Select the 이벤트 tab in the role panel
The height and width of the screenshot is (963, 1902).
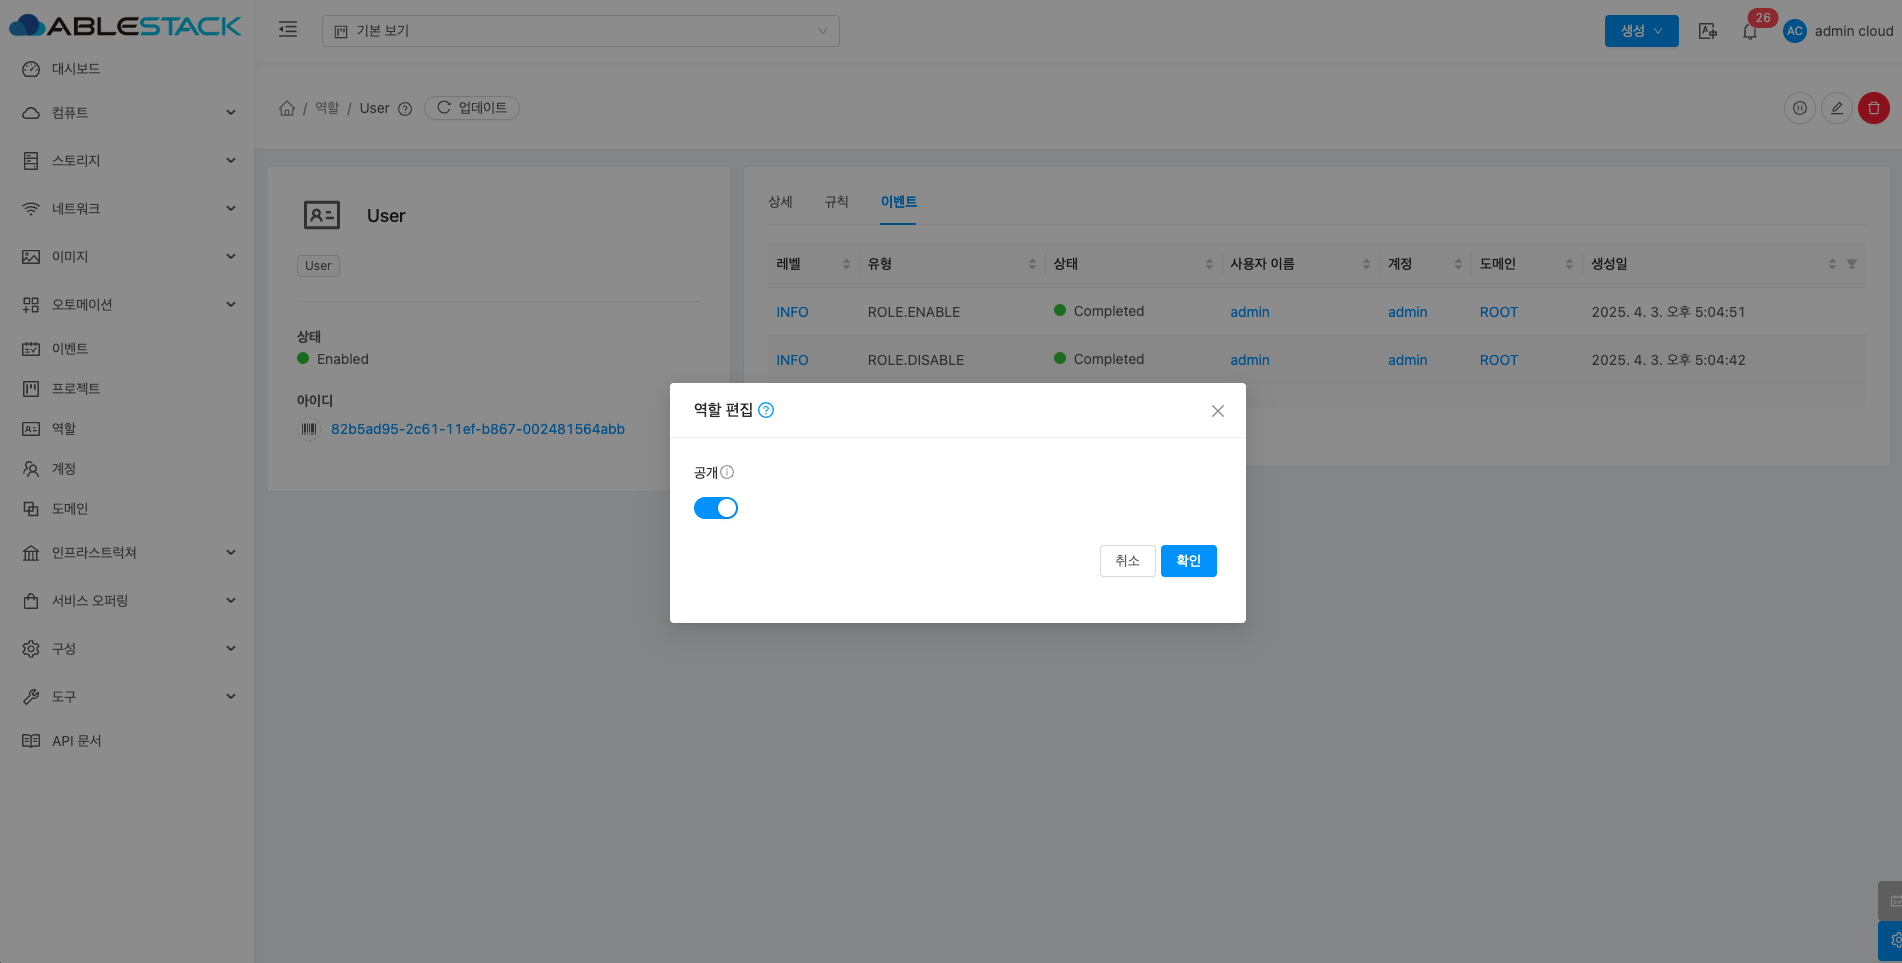pyautogui.click(x=898, y=202)
